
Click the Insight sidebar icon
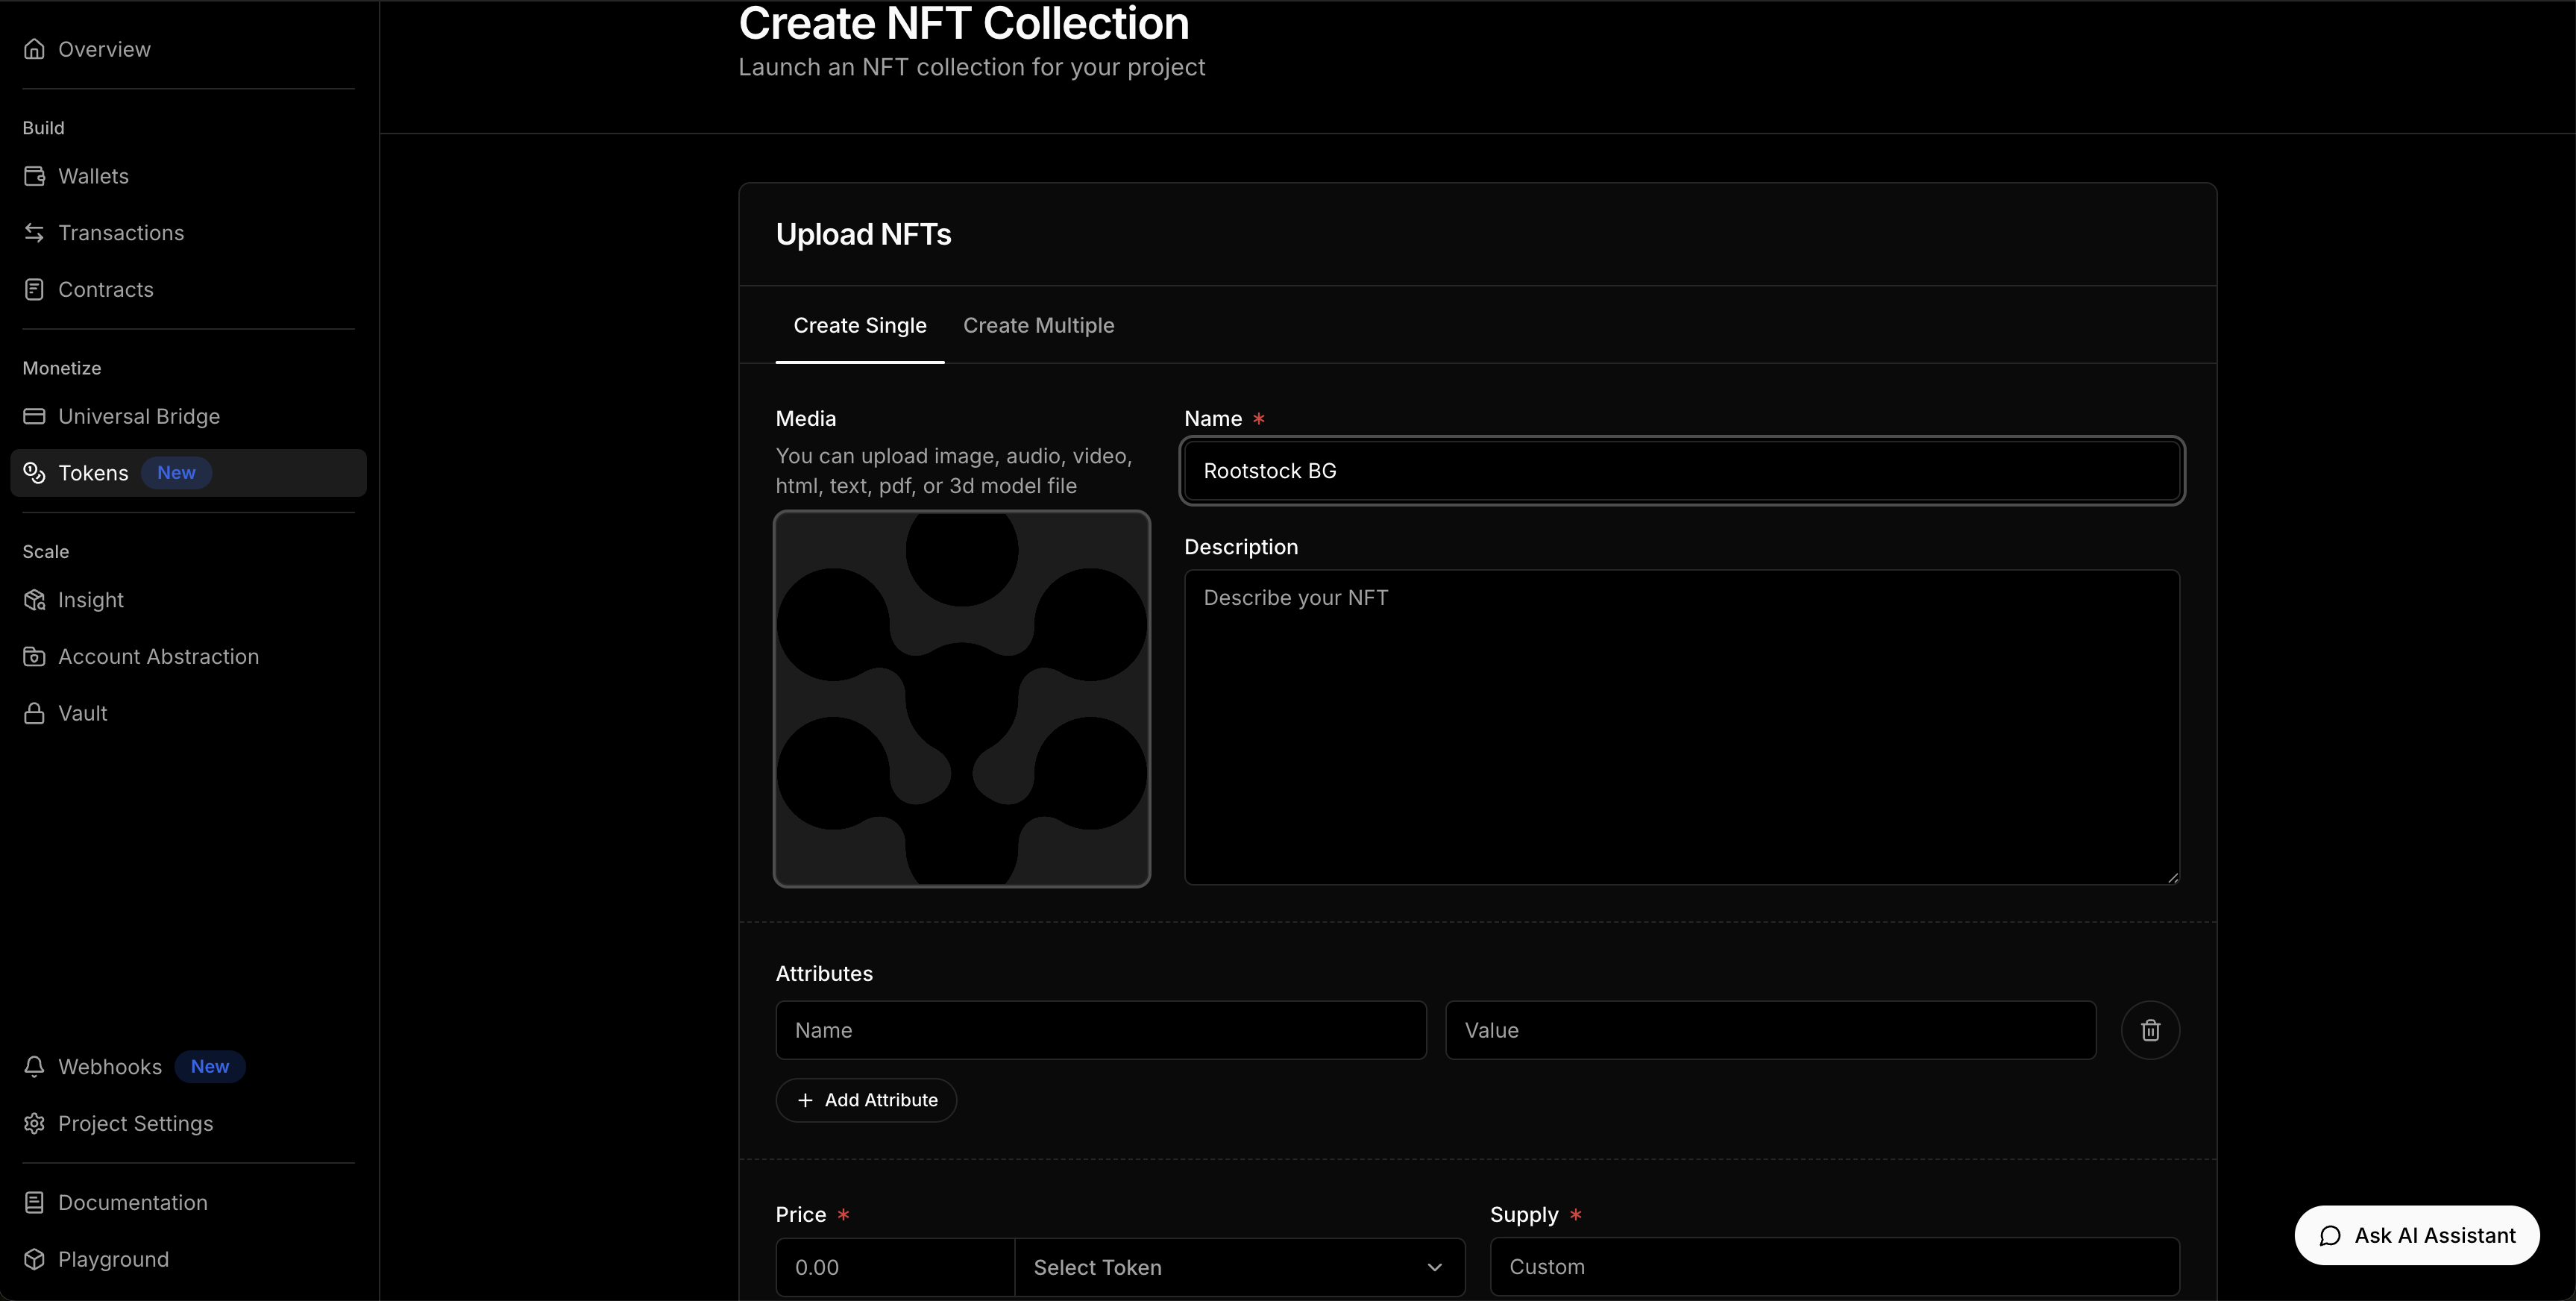[34, 600]
